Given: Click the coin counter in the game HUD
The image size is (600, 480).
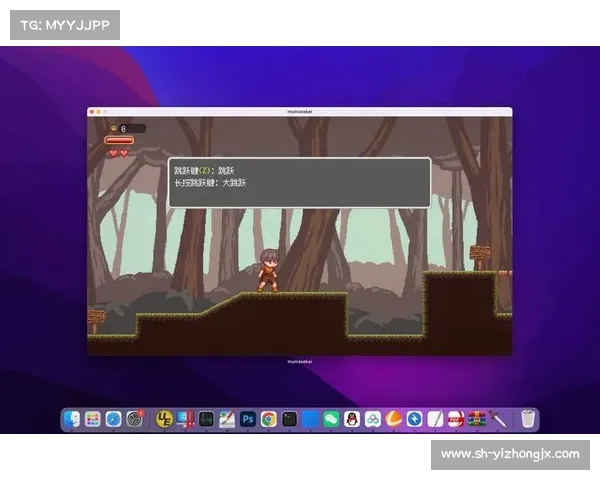Looking at the screenshot, I should point(128,129).
